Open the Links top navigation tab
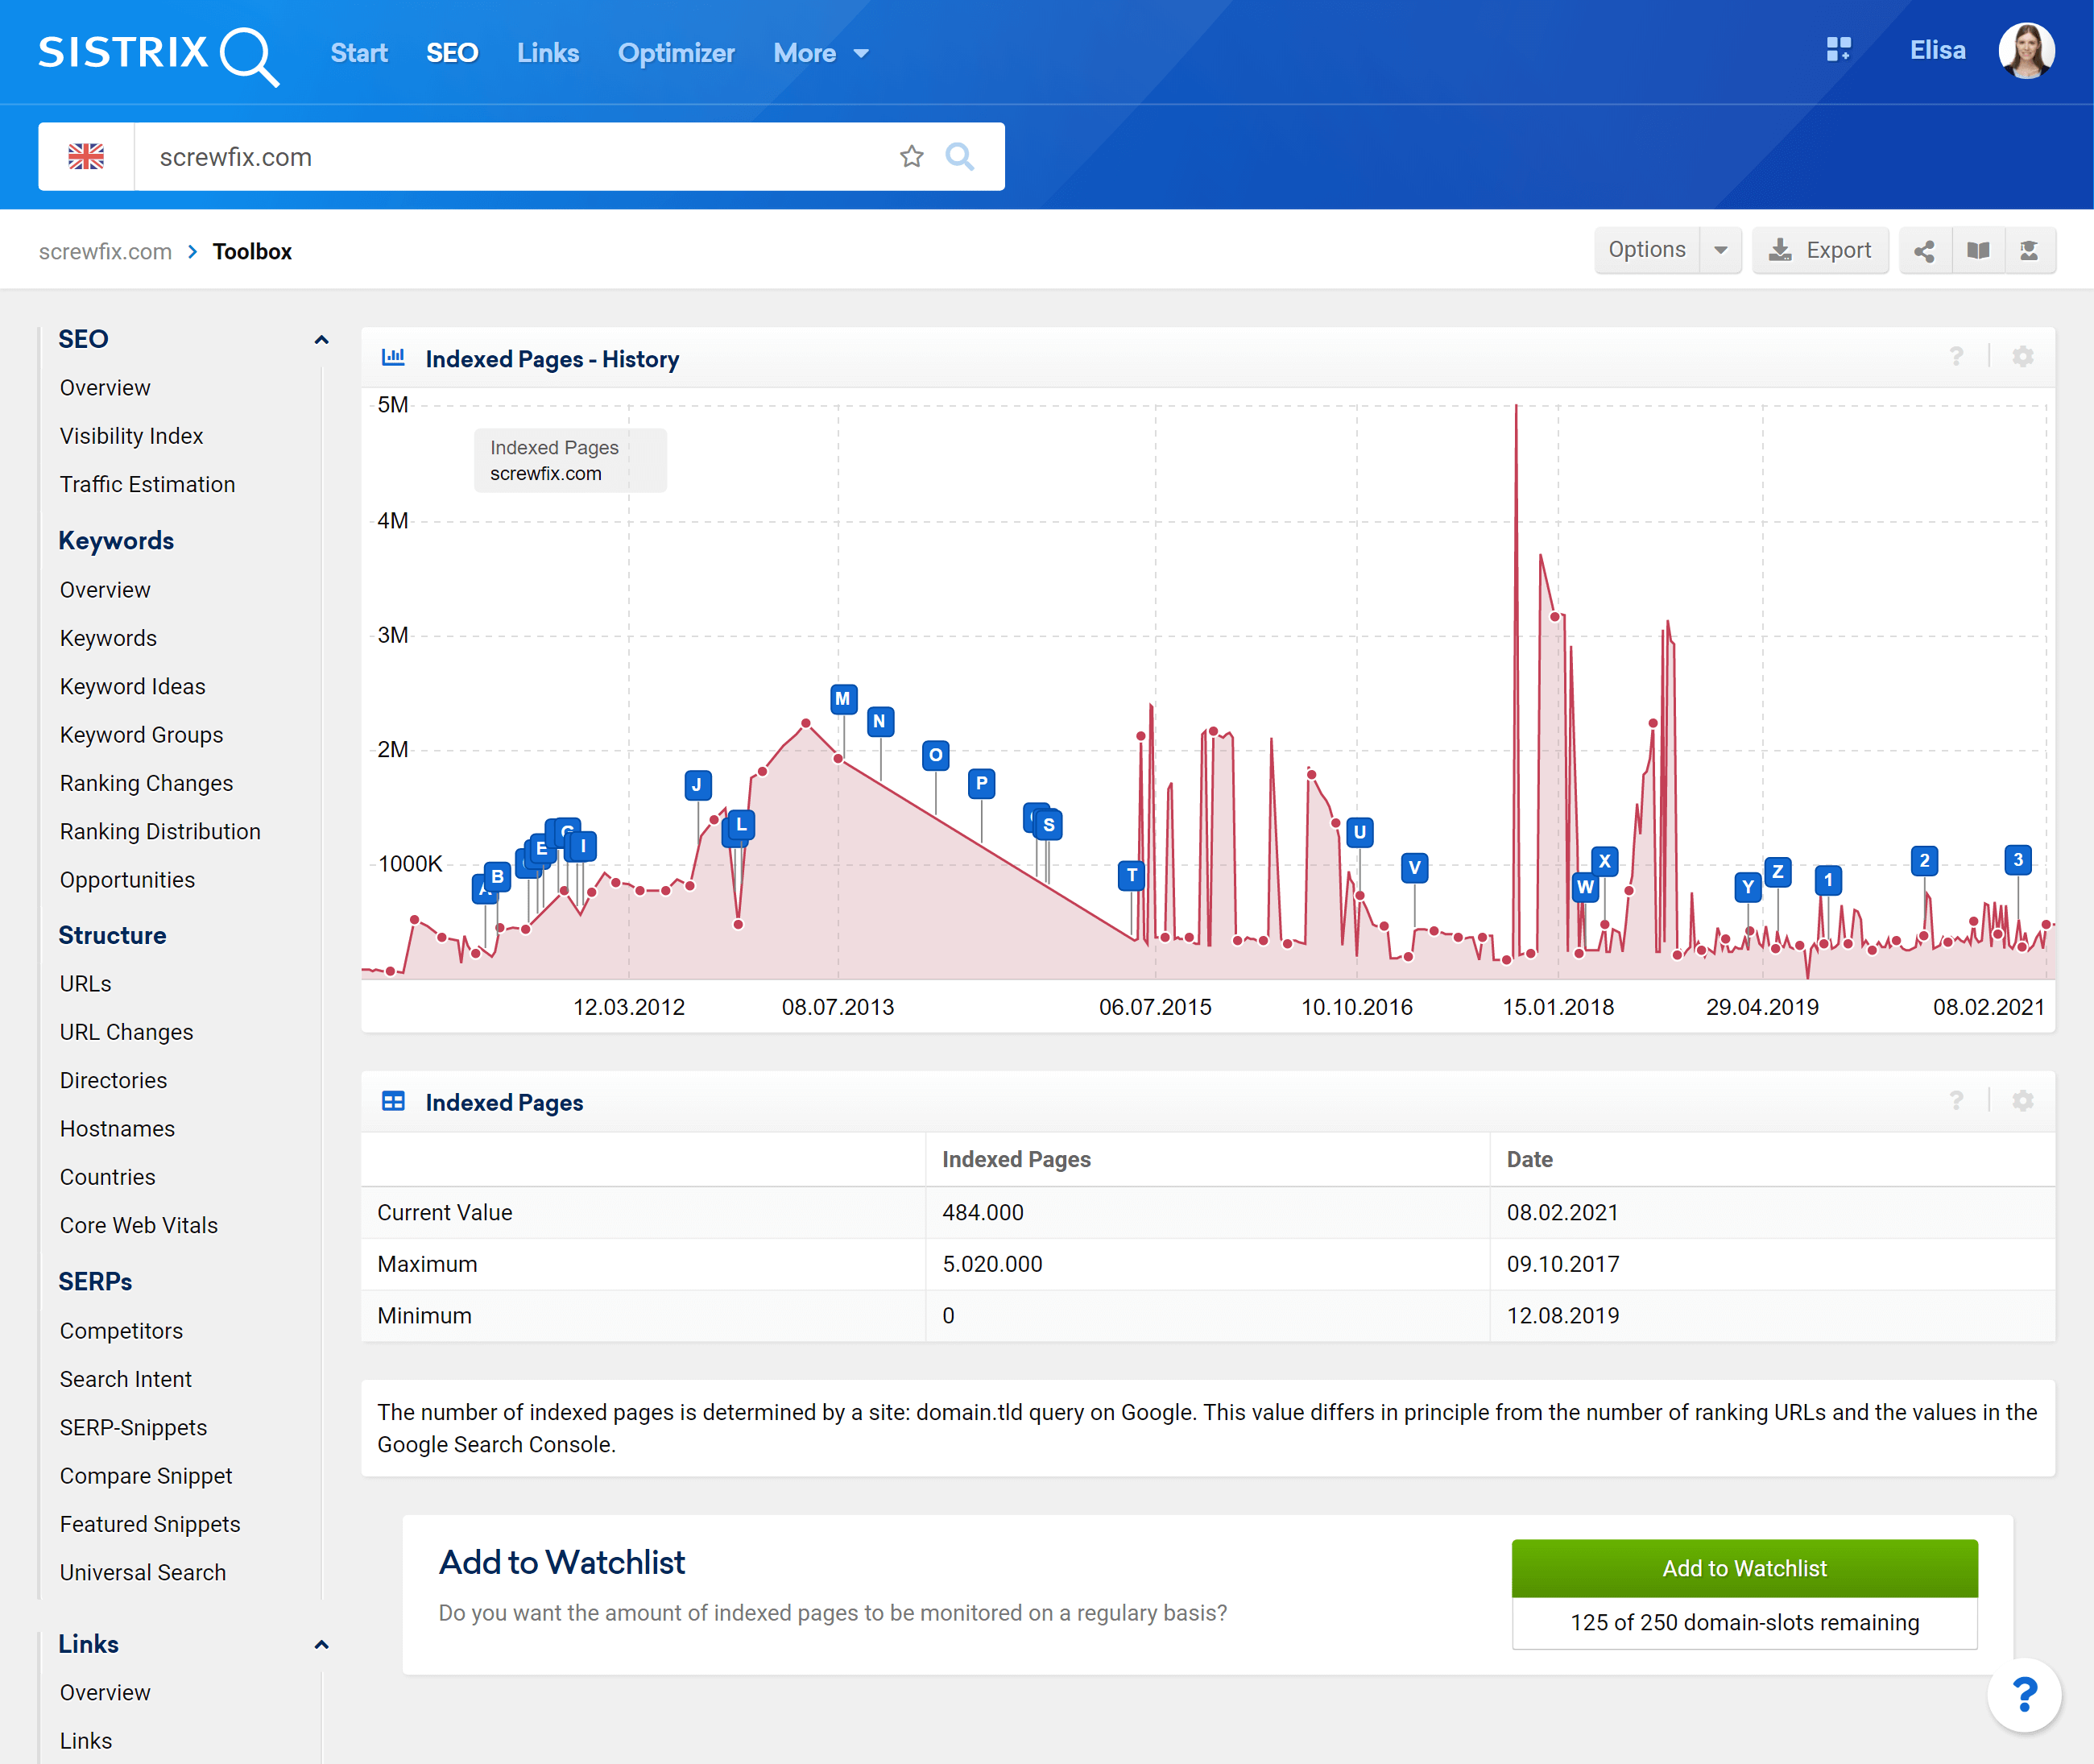 pyautogui.click(x=548, y=53)
